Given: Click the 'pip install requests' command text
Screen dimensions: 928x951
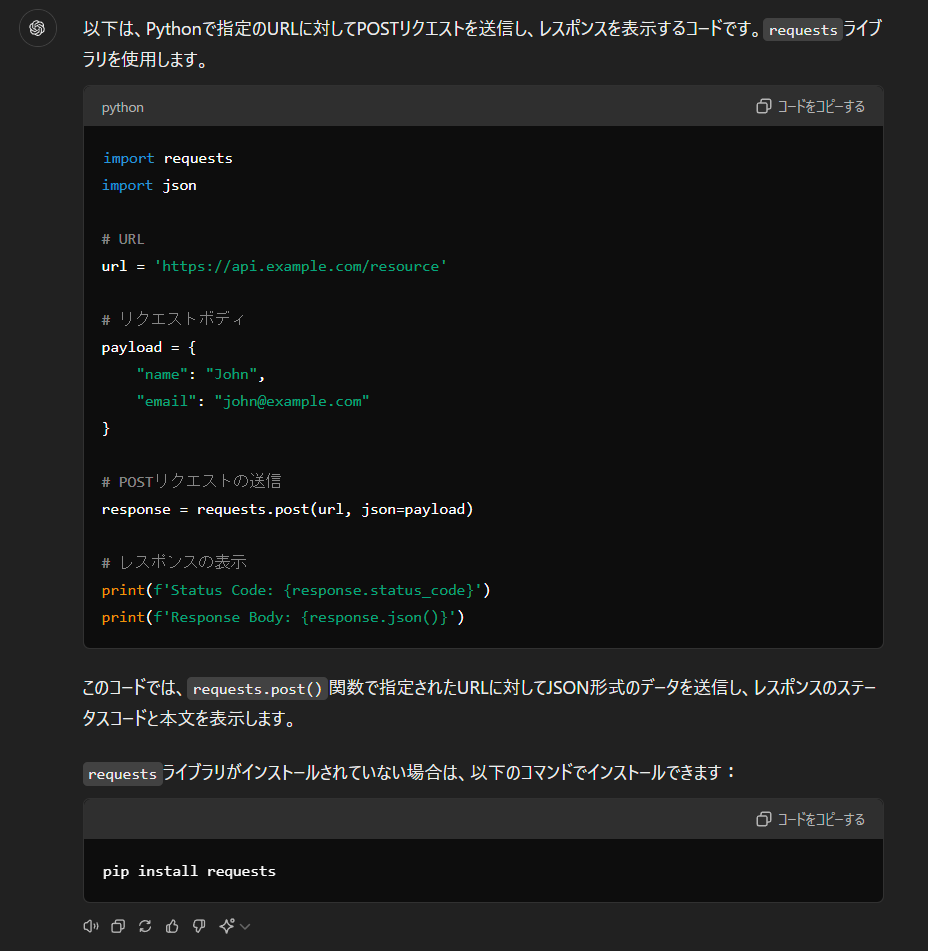Looking at the screenshot, I should point(189,871).
